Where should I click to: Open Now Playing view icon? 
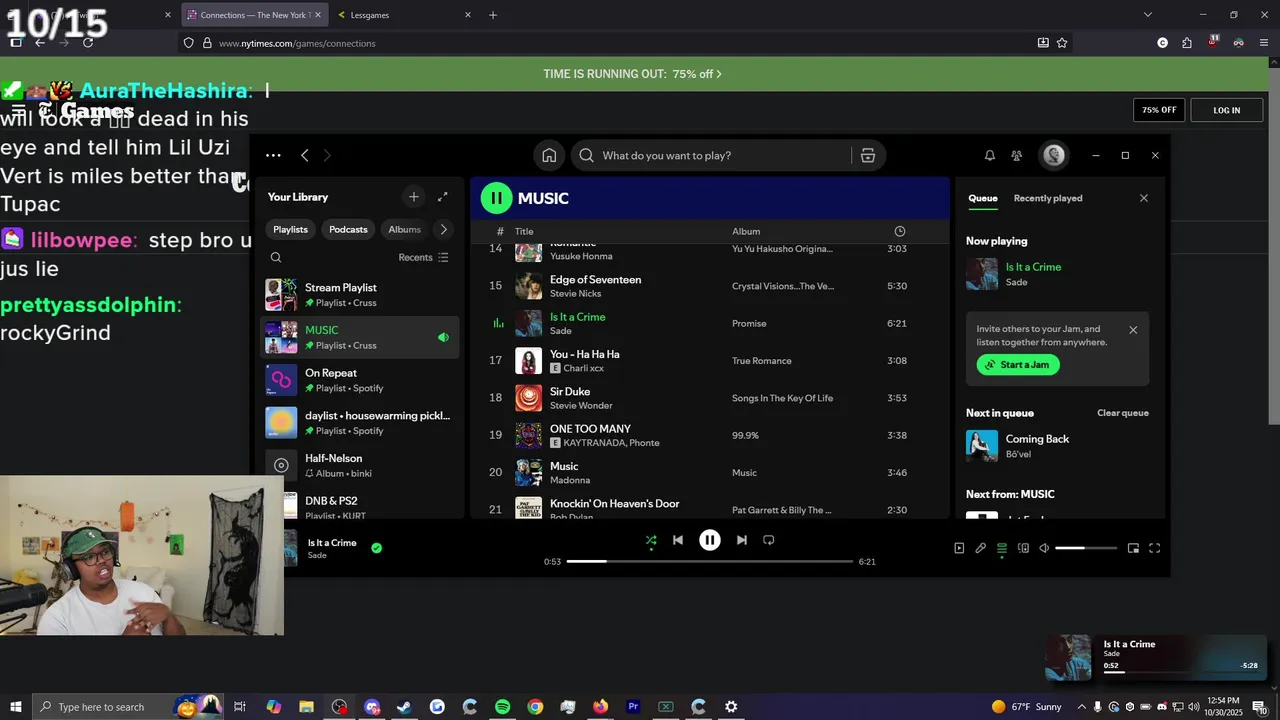[959, 548]
